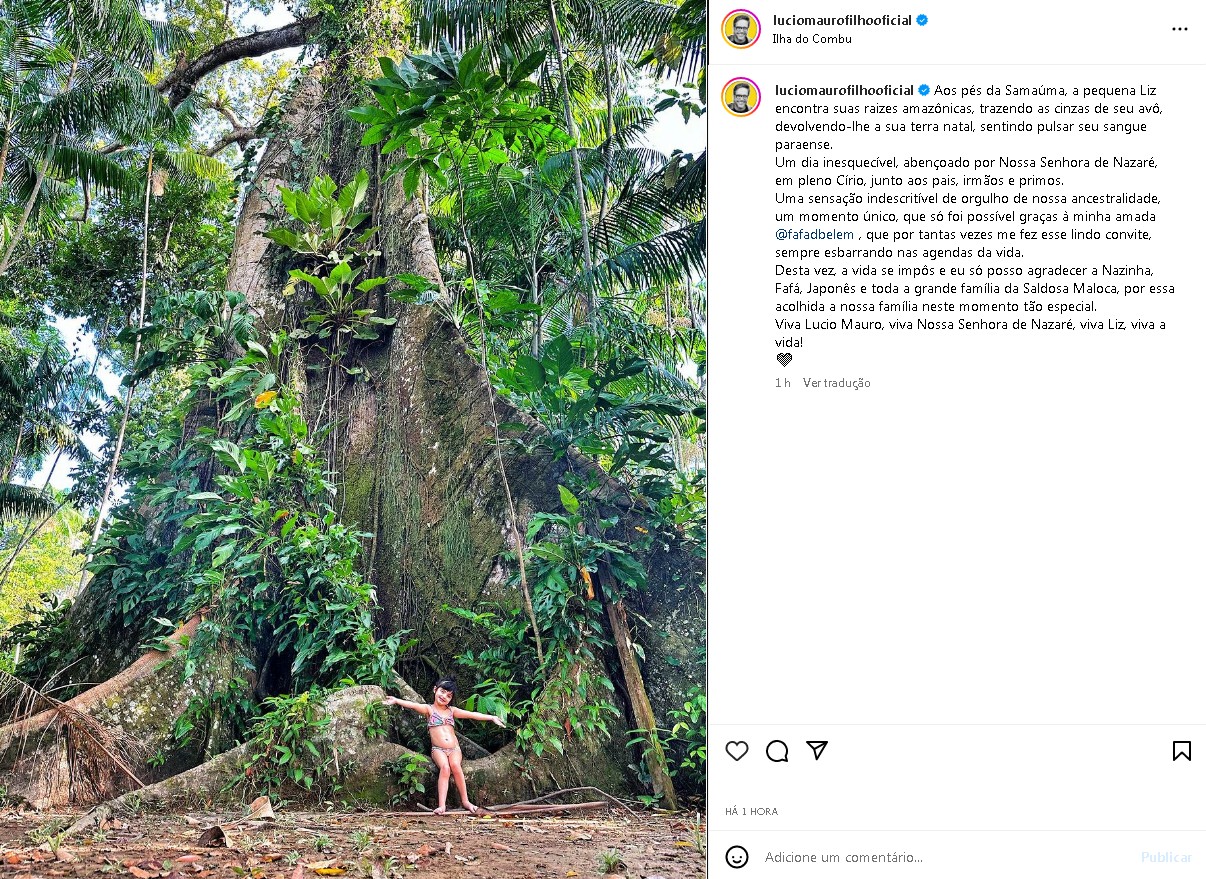Save the post with the bookmark icon
Image resolution: width=1206 pixels, height=879 pixels.
point(1181,751)
